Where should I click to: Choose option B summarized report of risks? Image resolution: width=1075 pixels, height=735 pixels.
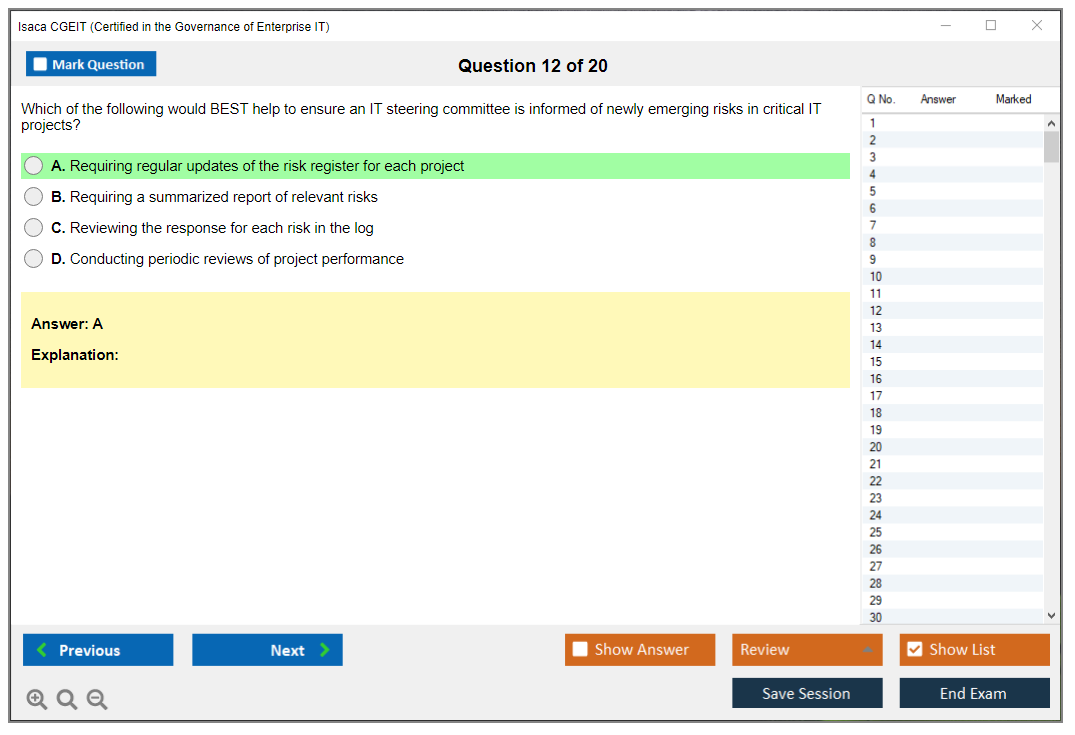coord(34,197)
